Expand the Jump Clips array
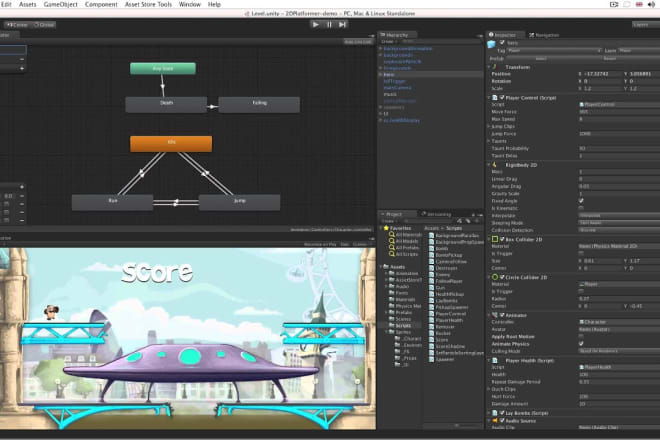 coord(489,126)
